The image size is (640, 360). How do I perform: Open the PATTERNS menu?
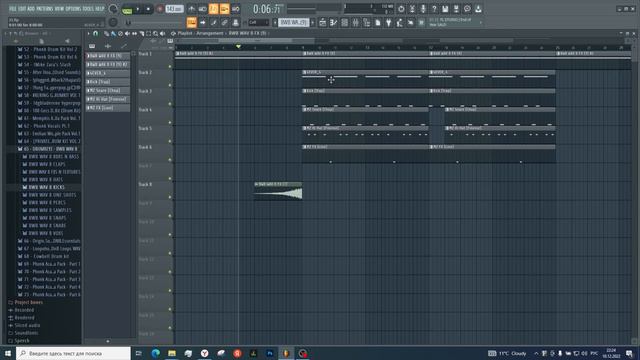44,9
